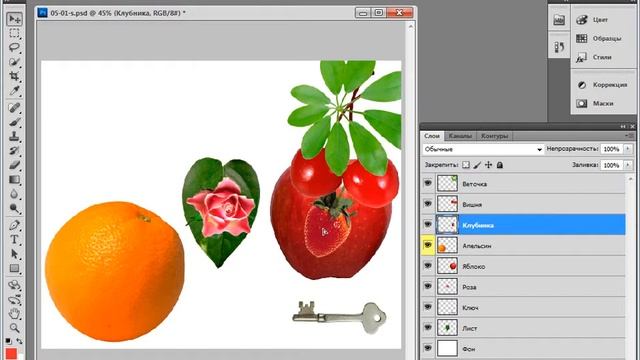Hide the Яблоко layer

(428, 266)
